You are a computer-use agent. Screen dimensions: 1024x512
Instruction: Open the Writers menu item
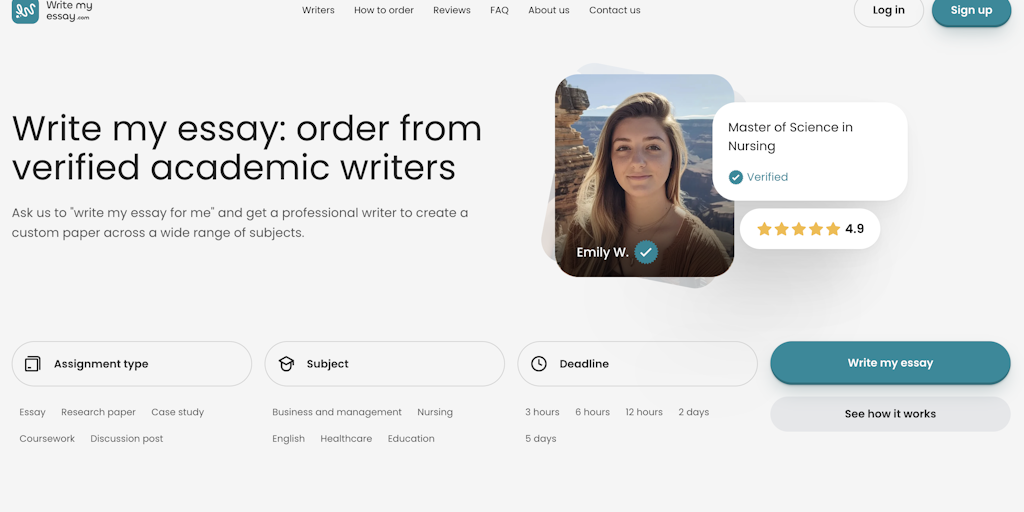[318, 10]
